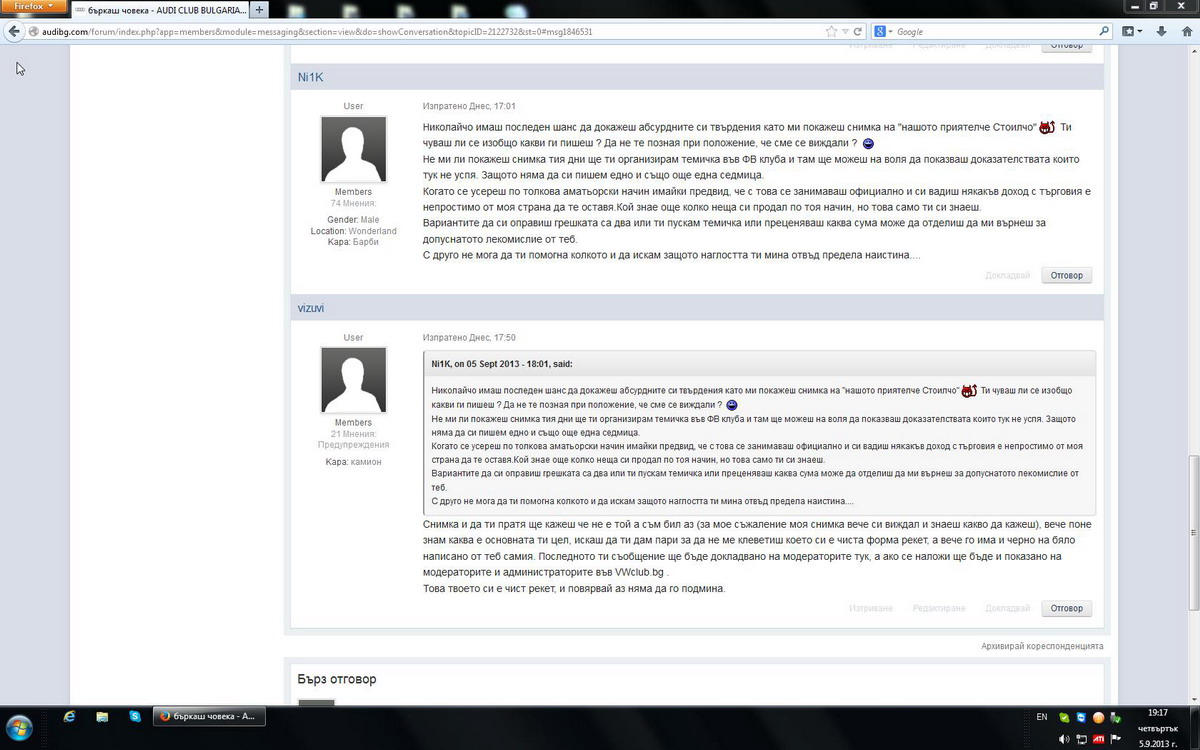The height and width of the screenshot is (750, 1200).
Task: Click Отговор button under vizuvi's message
Action: pos(1066,608)
